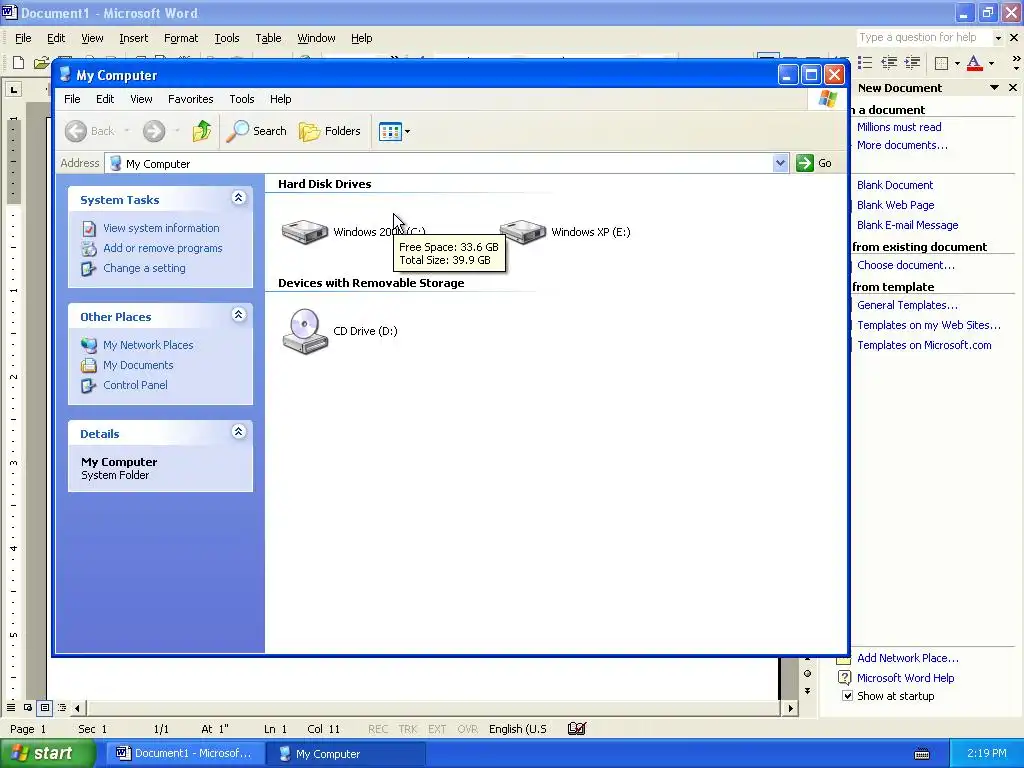Screen dimensions: 1024x768
Task: Toggle the Folders pane button
Action: 330,131
